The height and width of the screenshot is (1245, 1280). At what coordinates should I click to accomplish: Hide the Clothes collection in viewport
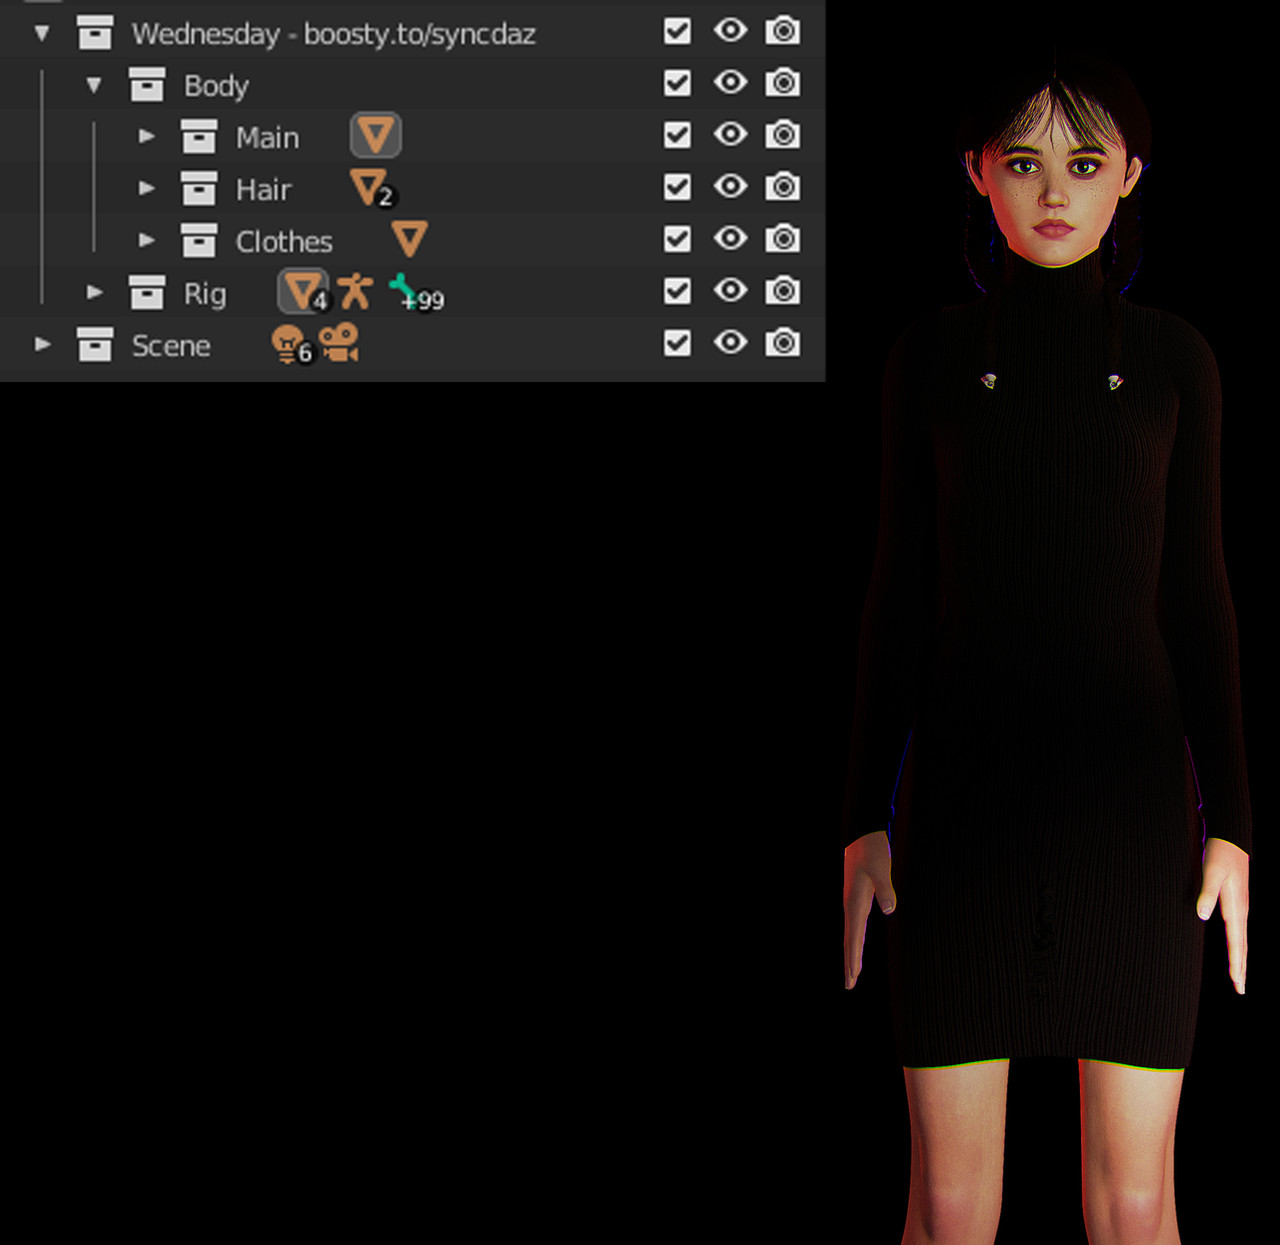730,238
